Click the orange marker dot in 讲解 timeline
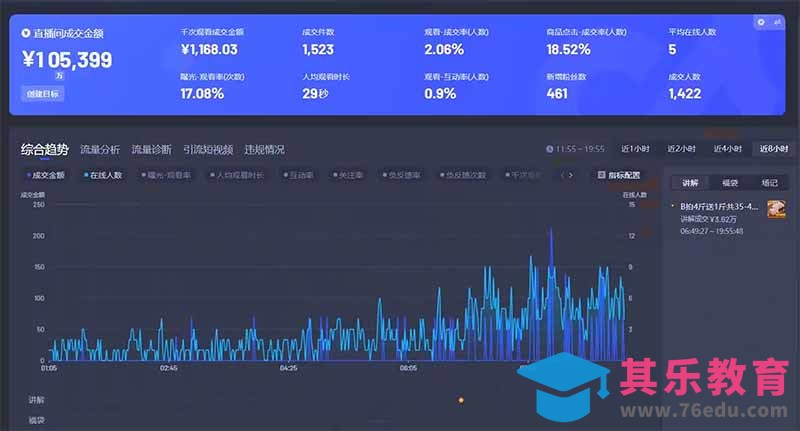The height and width of the screenshot is (431, 800). tap(461, 400)
